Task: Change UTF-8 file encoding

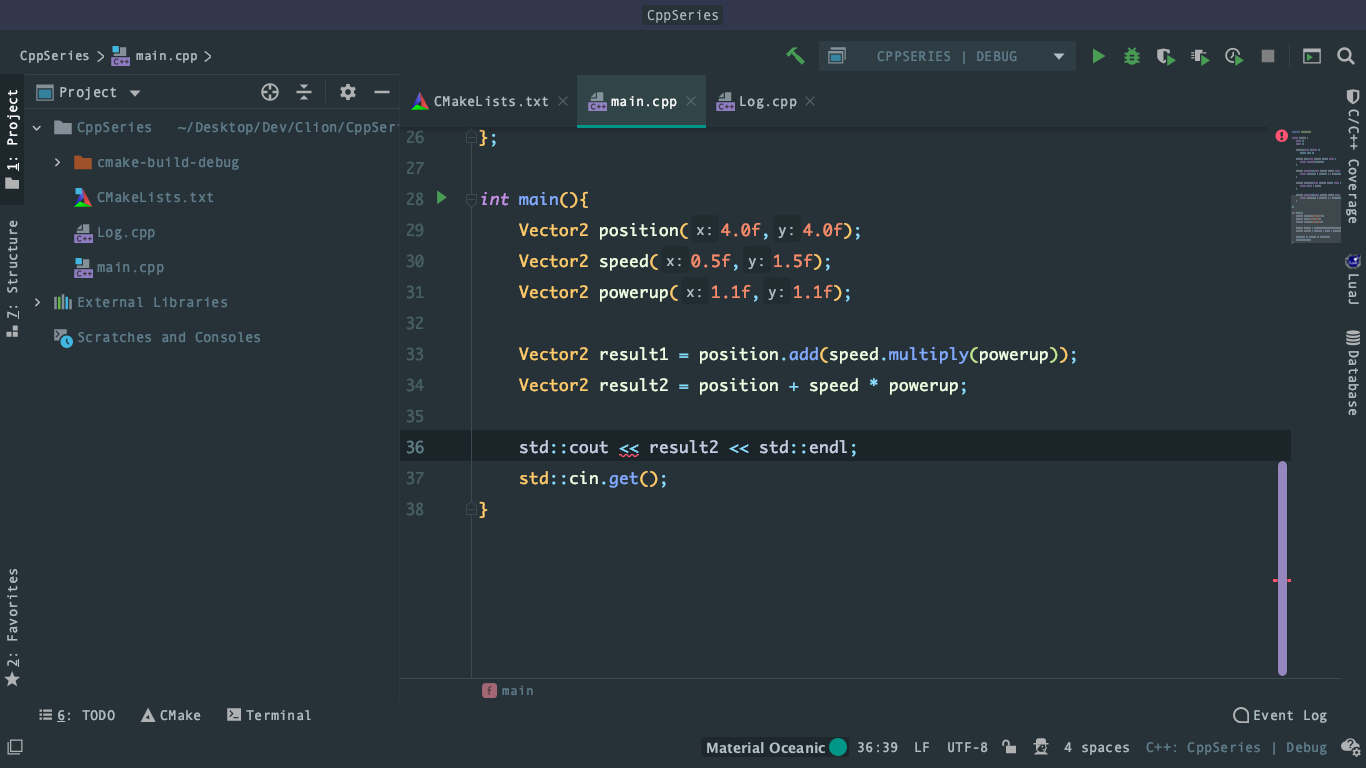Action: coord(967,747)
